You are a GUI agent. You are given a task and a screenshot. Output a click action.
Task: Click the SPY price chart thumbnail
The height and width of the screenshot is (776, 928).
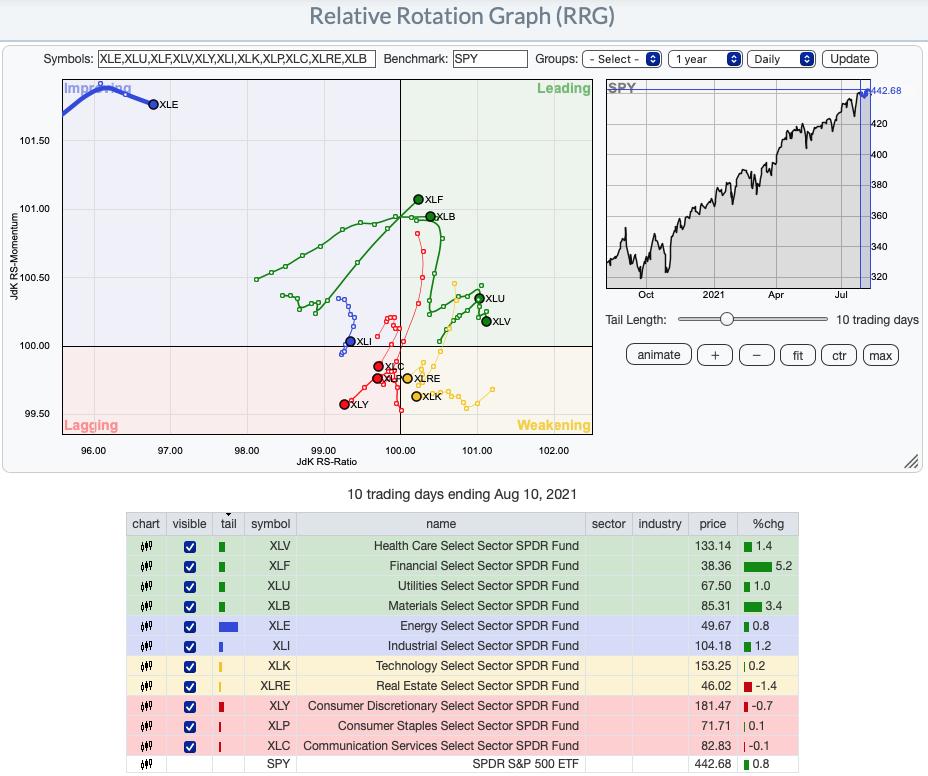point(739,184)
